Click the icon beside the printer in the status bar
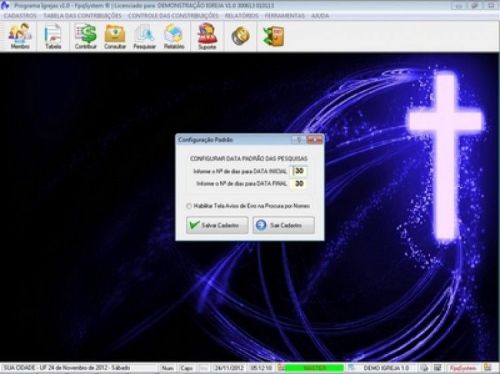This screenshot has width=500, height=374. coord(437,368)
